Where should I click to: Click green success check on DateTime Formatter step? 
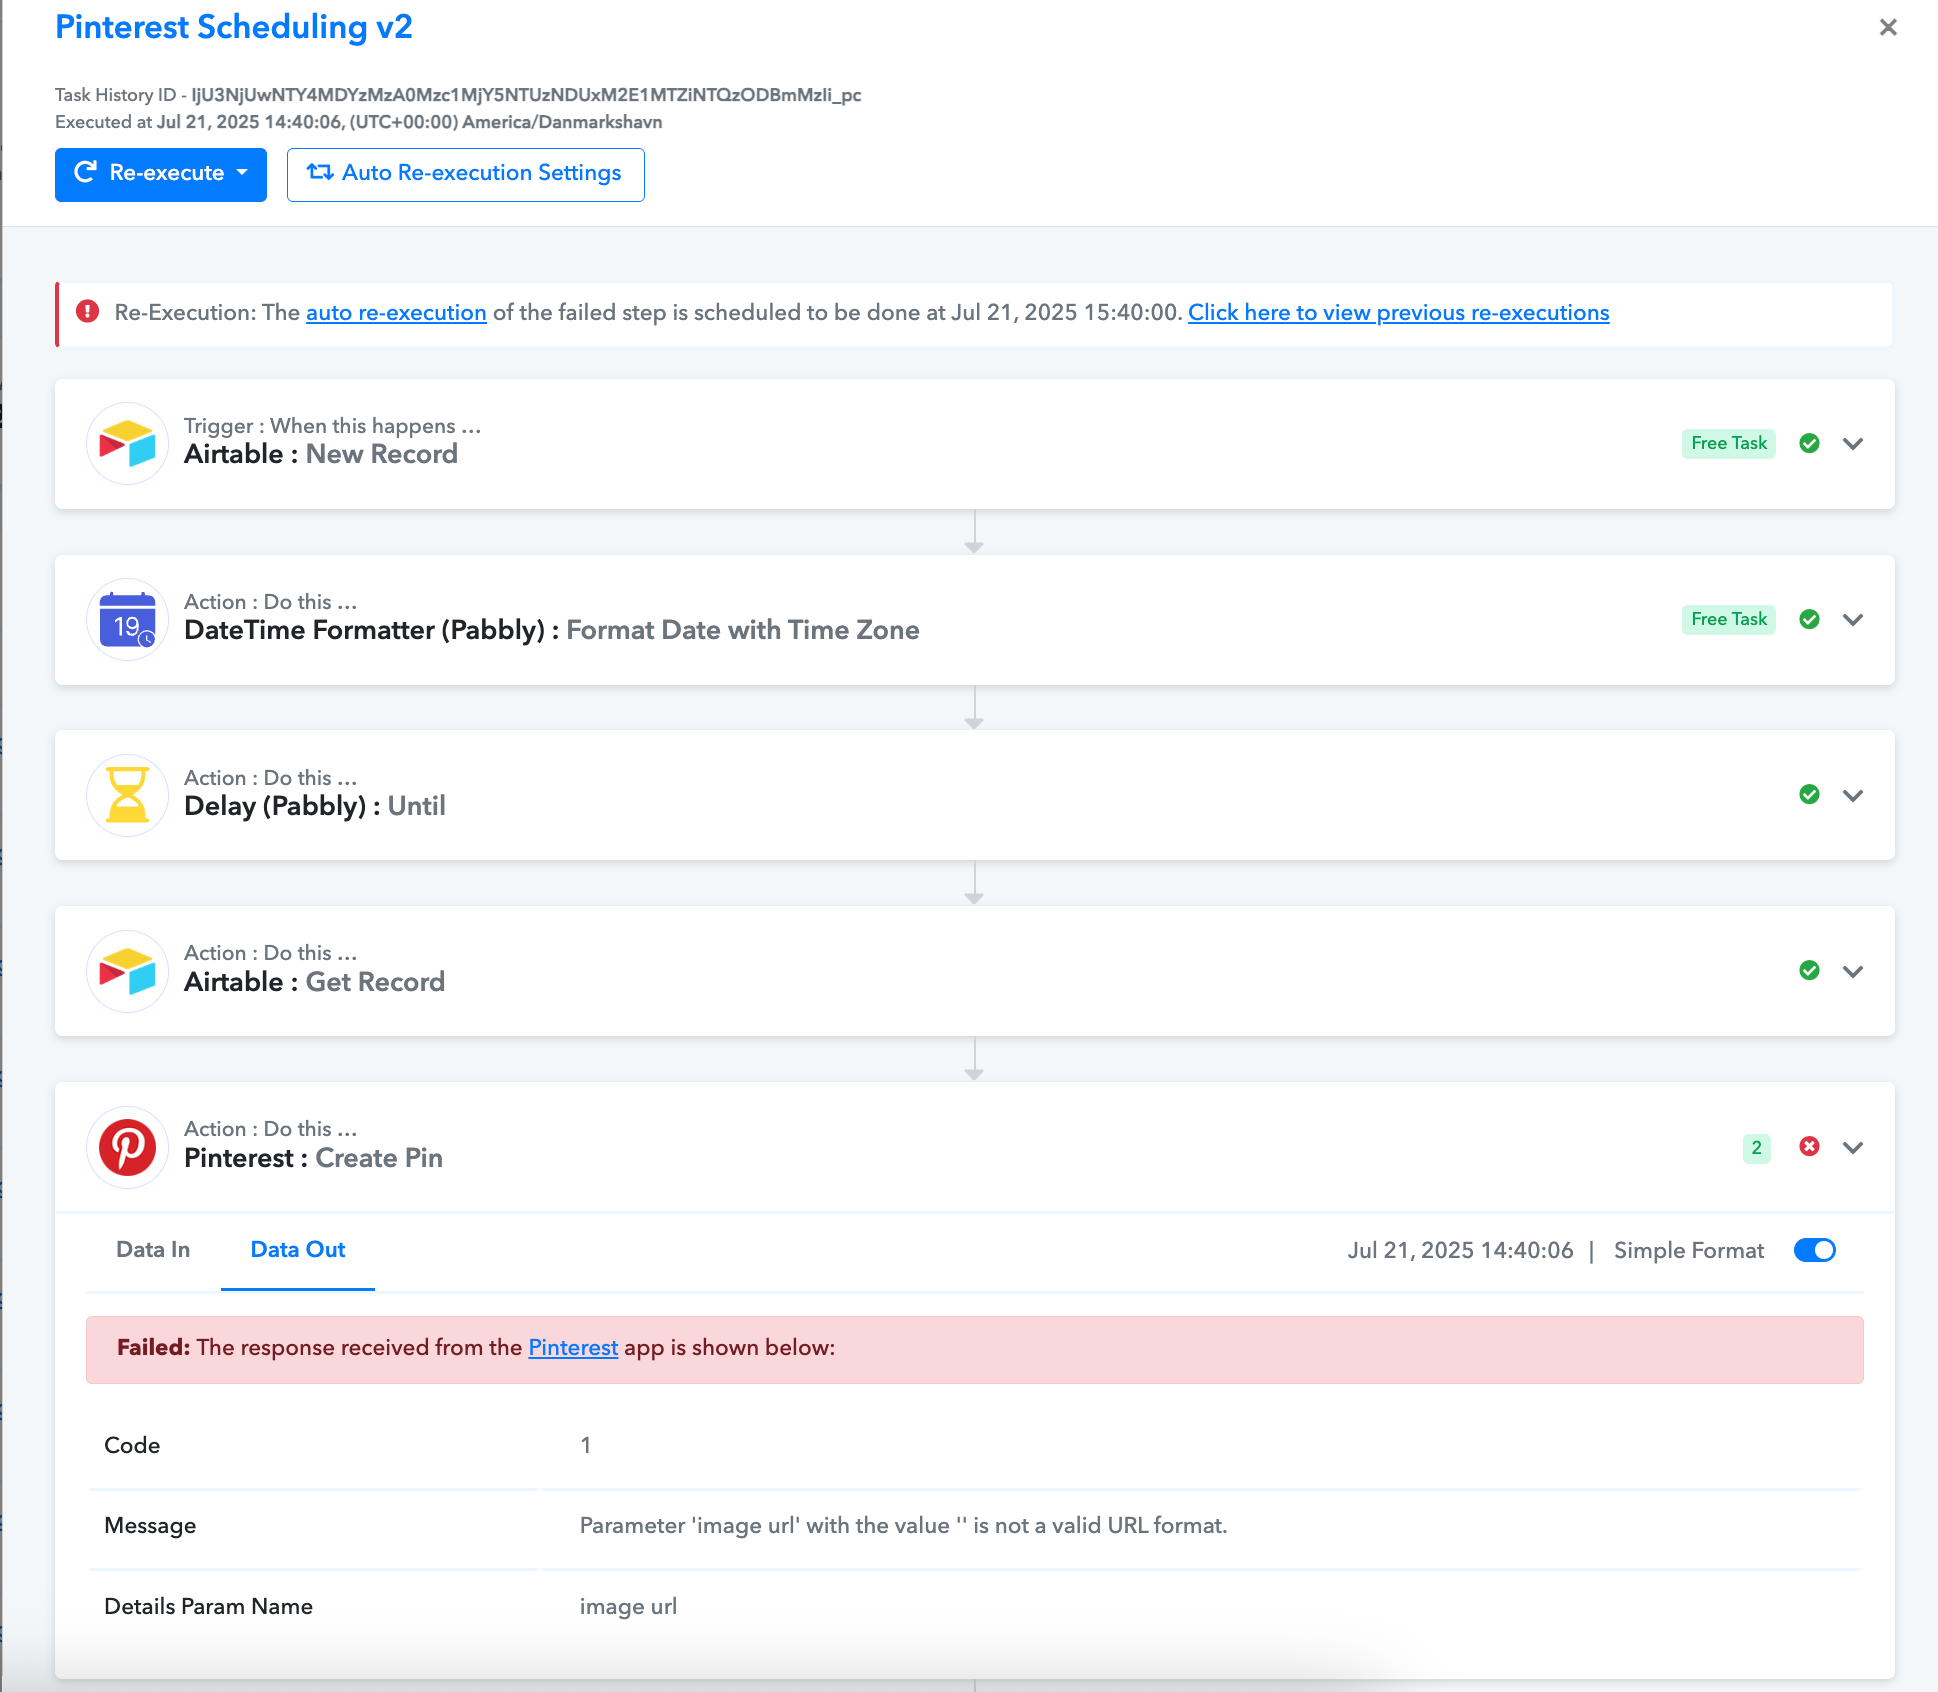click(1809, 619)
